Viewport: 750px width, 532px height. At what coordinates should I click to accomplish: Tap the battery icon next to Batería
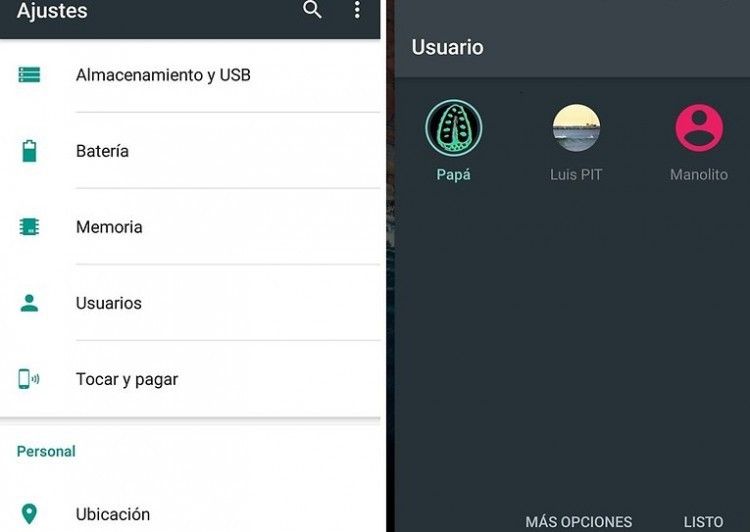(29, 151)
